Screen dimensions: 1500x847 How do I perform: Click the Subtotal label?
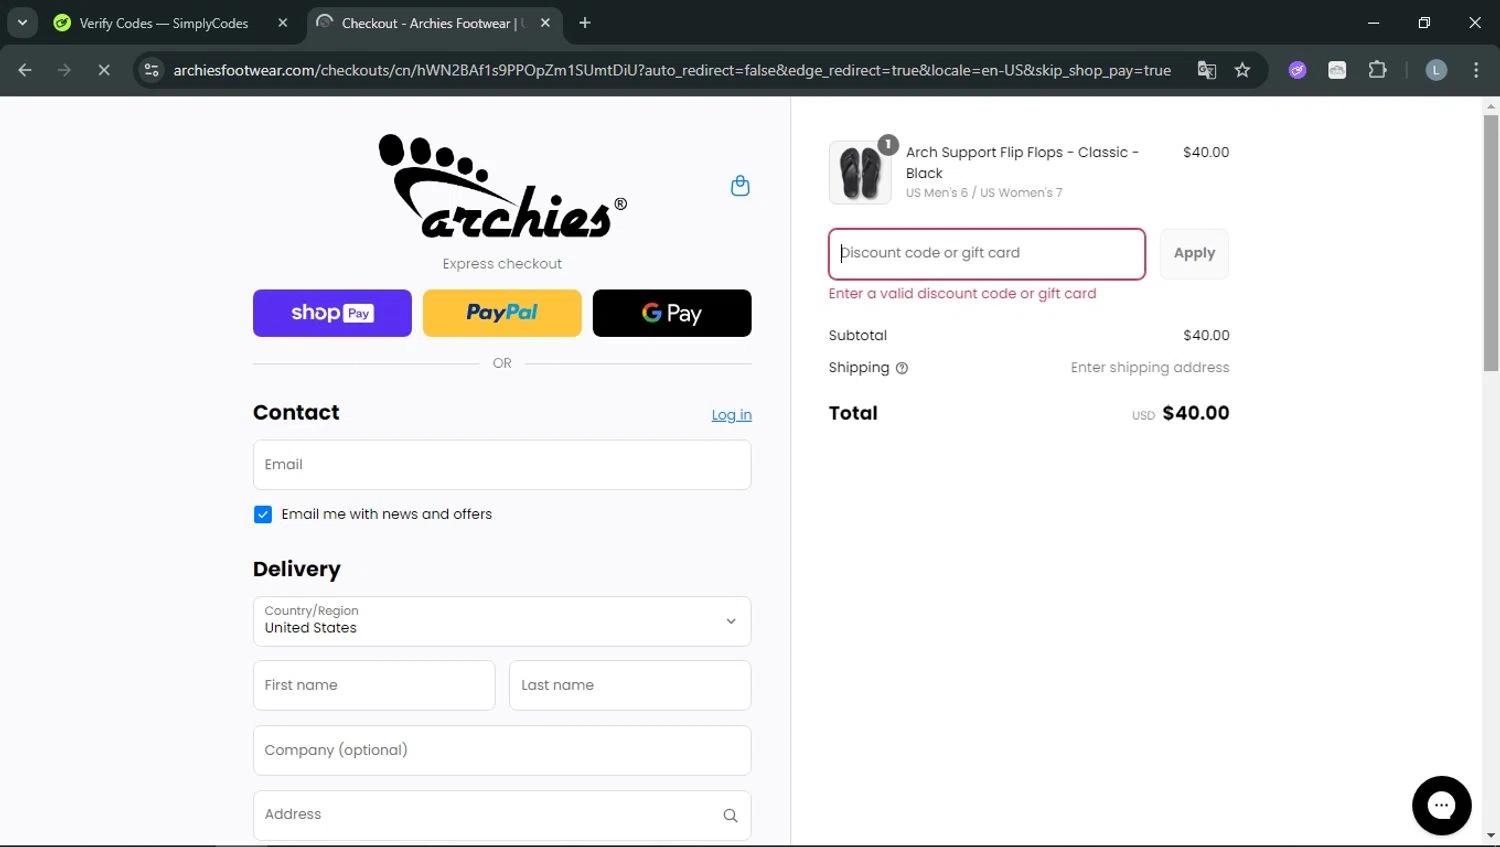click(x=857, y=335)
